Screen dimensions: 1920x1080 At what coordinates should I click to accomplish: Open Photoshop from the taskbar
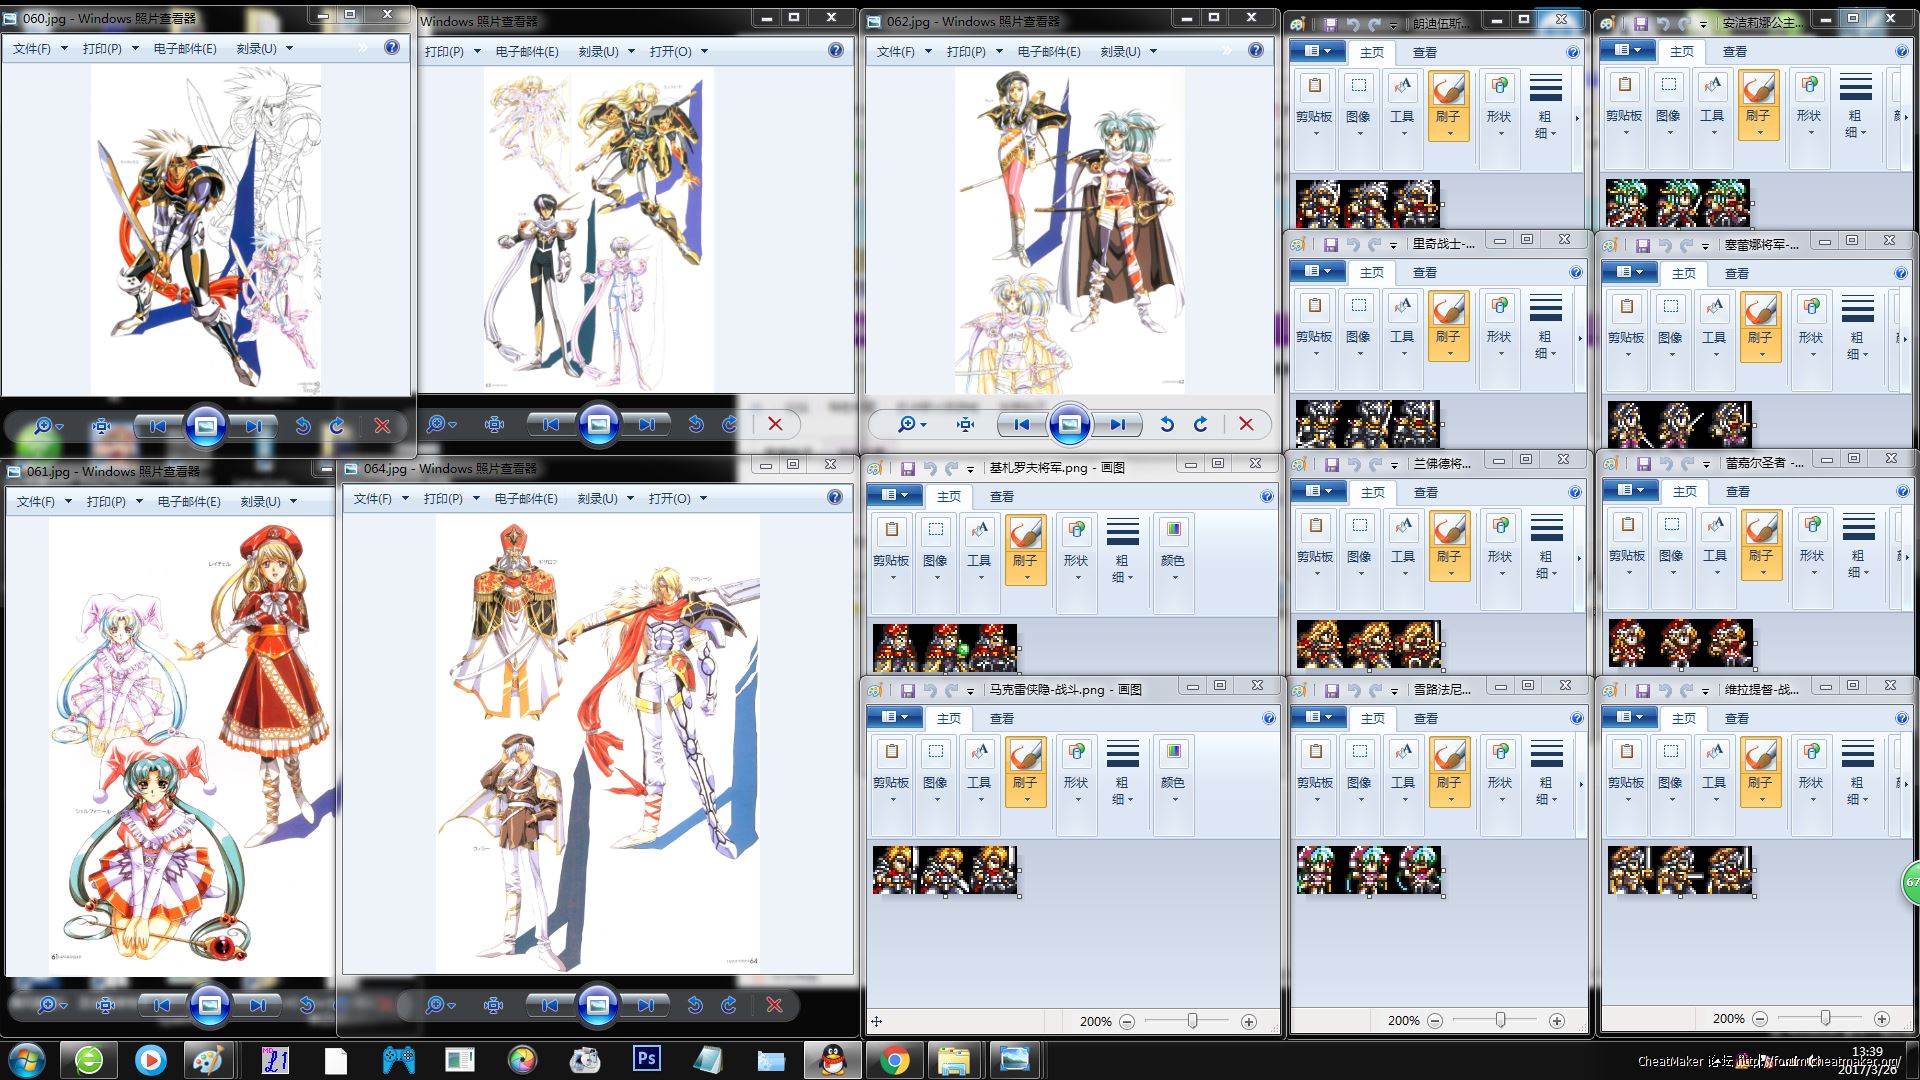[x=647, y=1059]
